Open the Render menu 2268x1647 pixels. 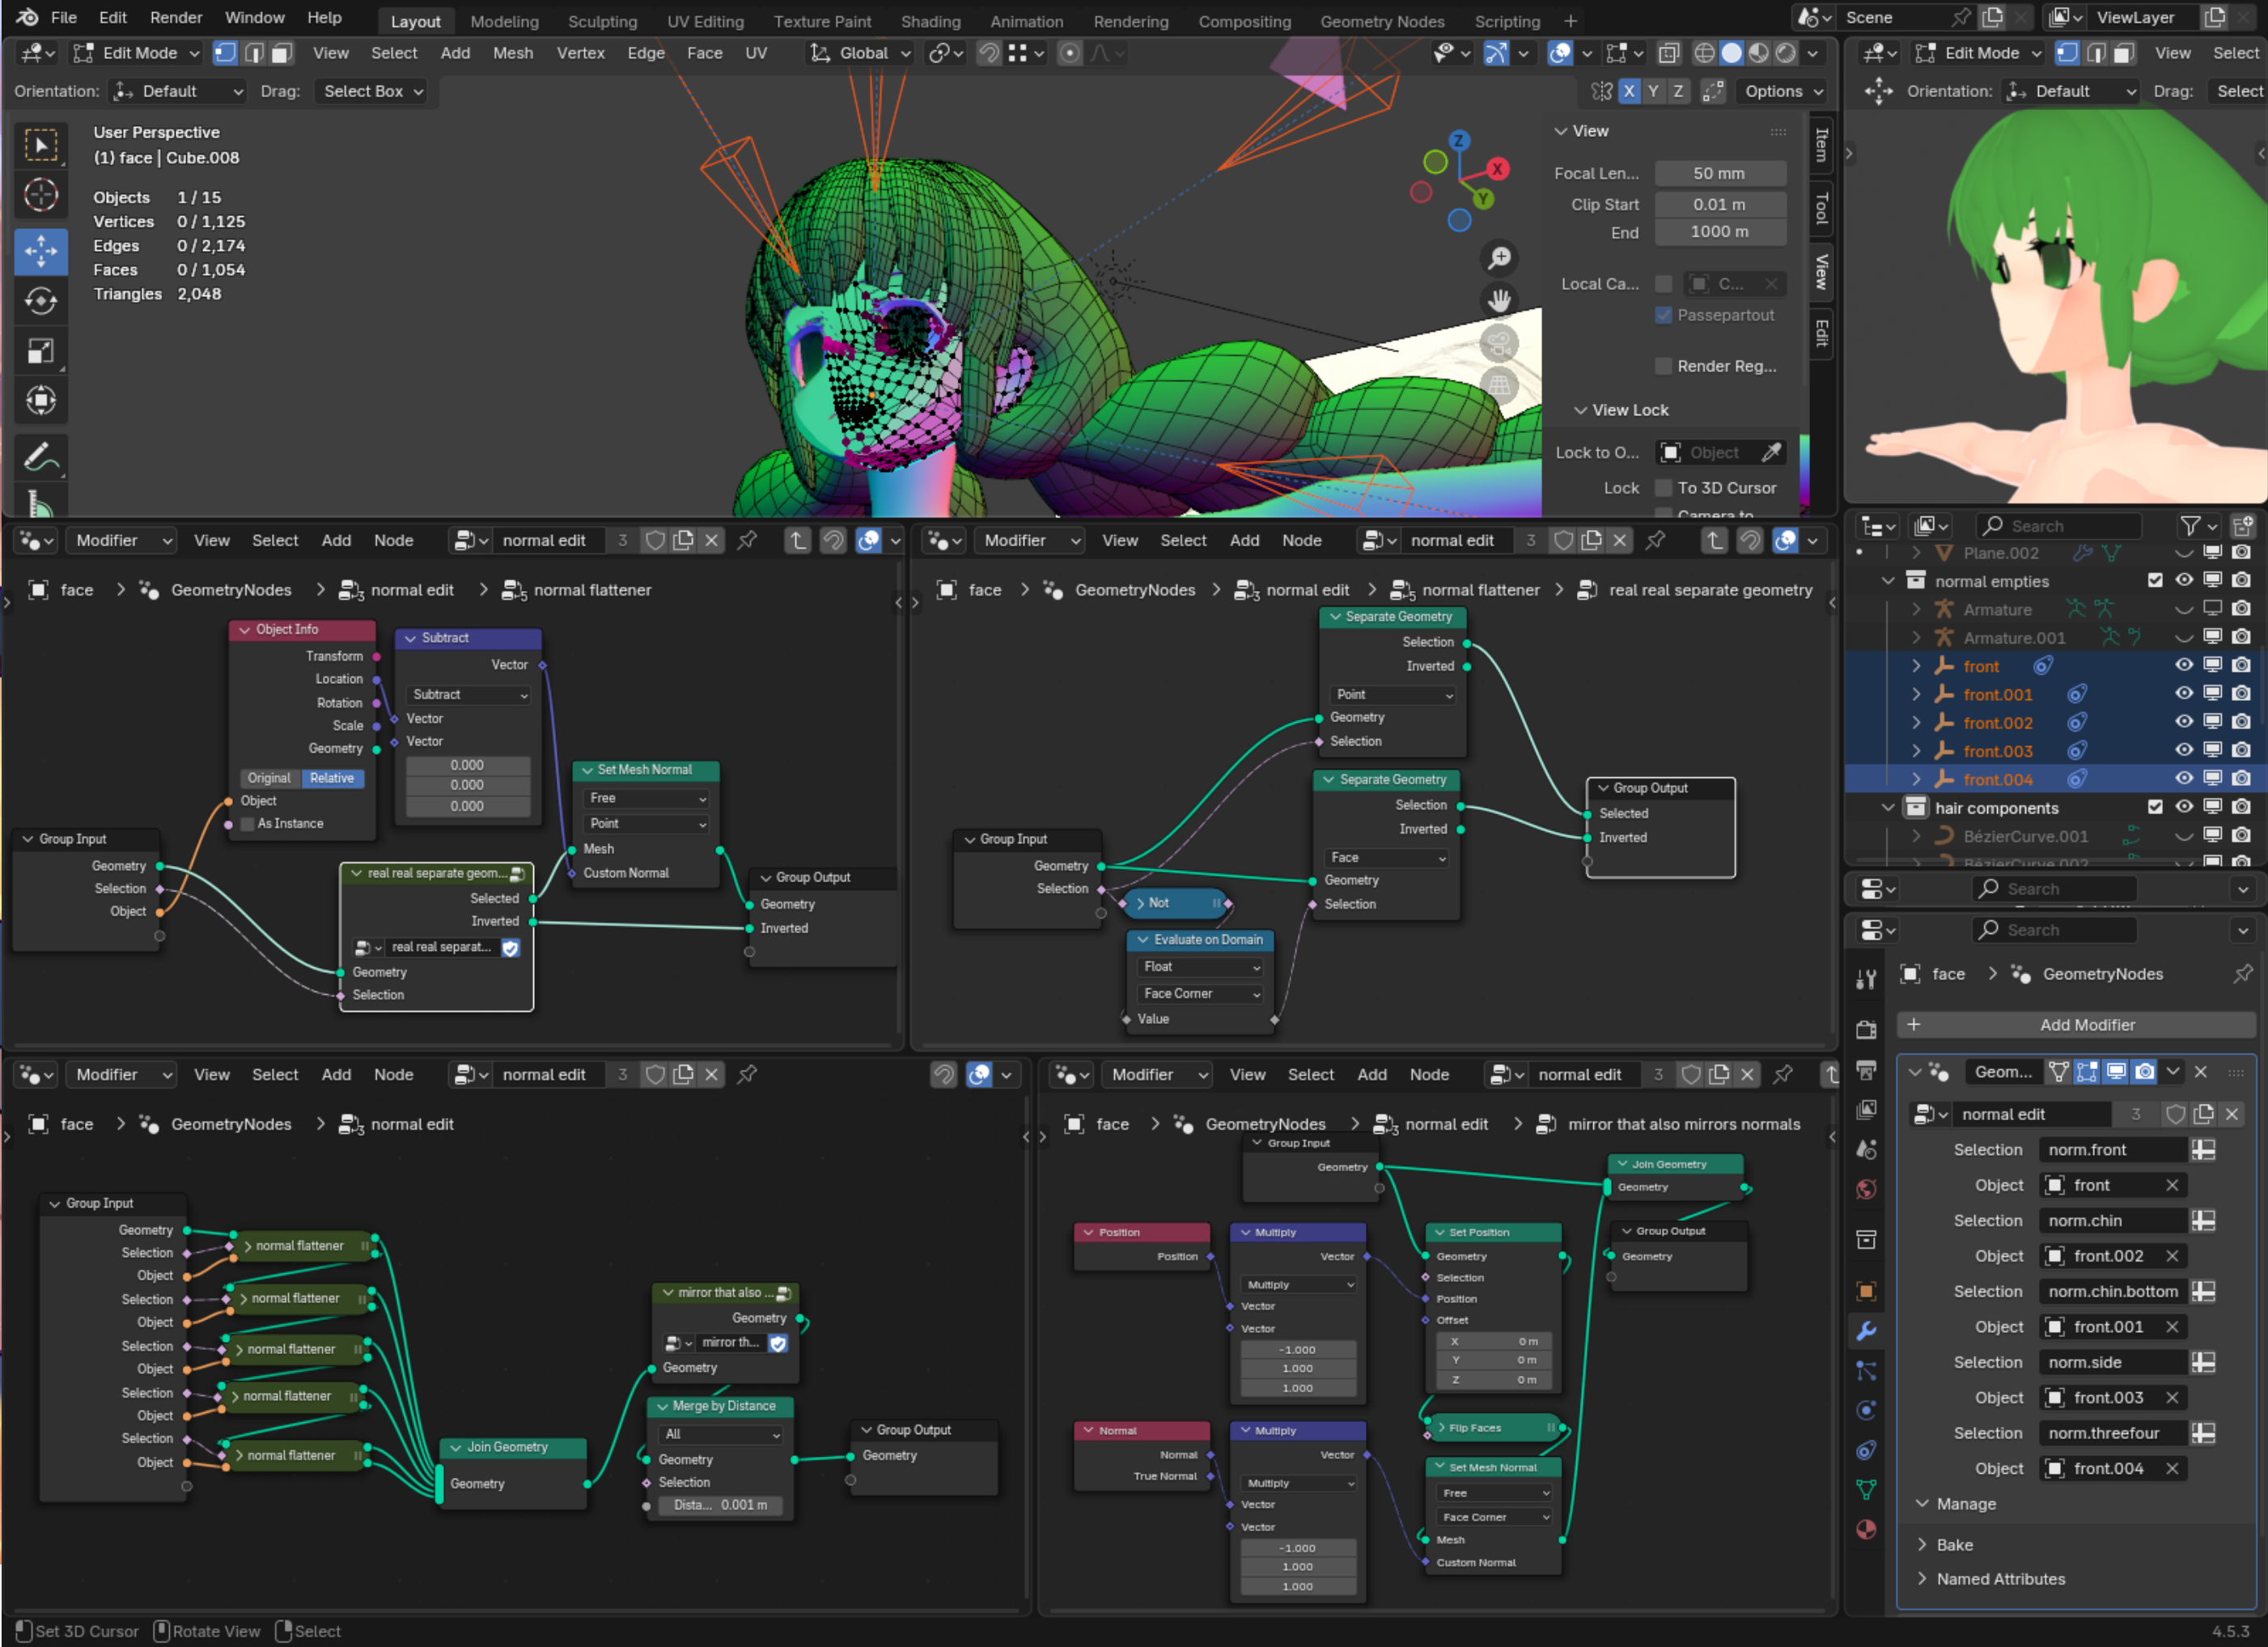point(176,17)
